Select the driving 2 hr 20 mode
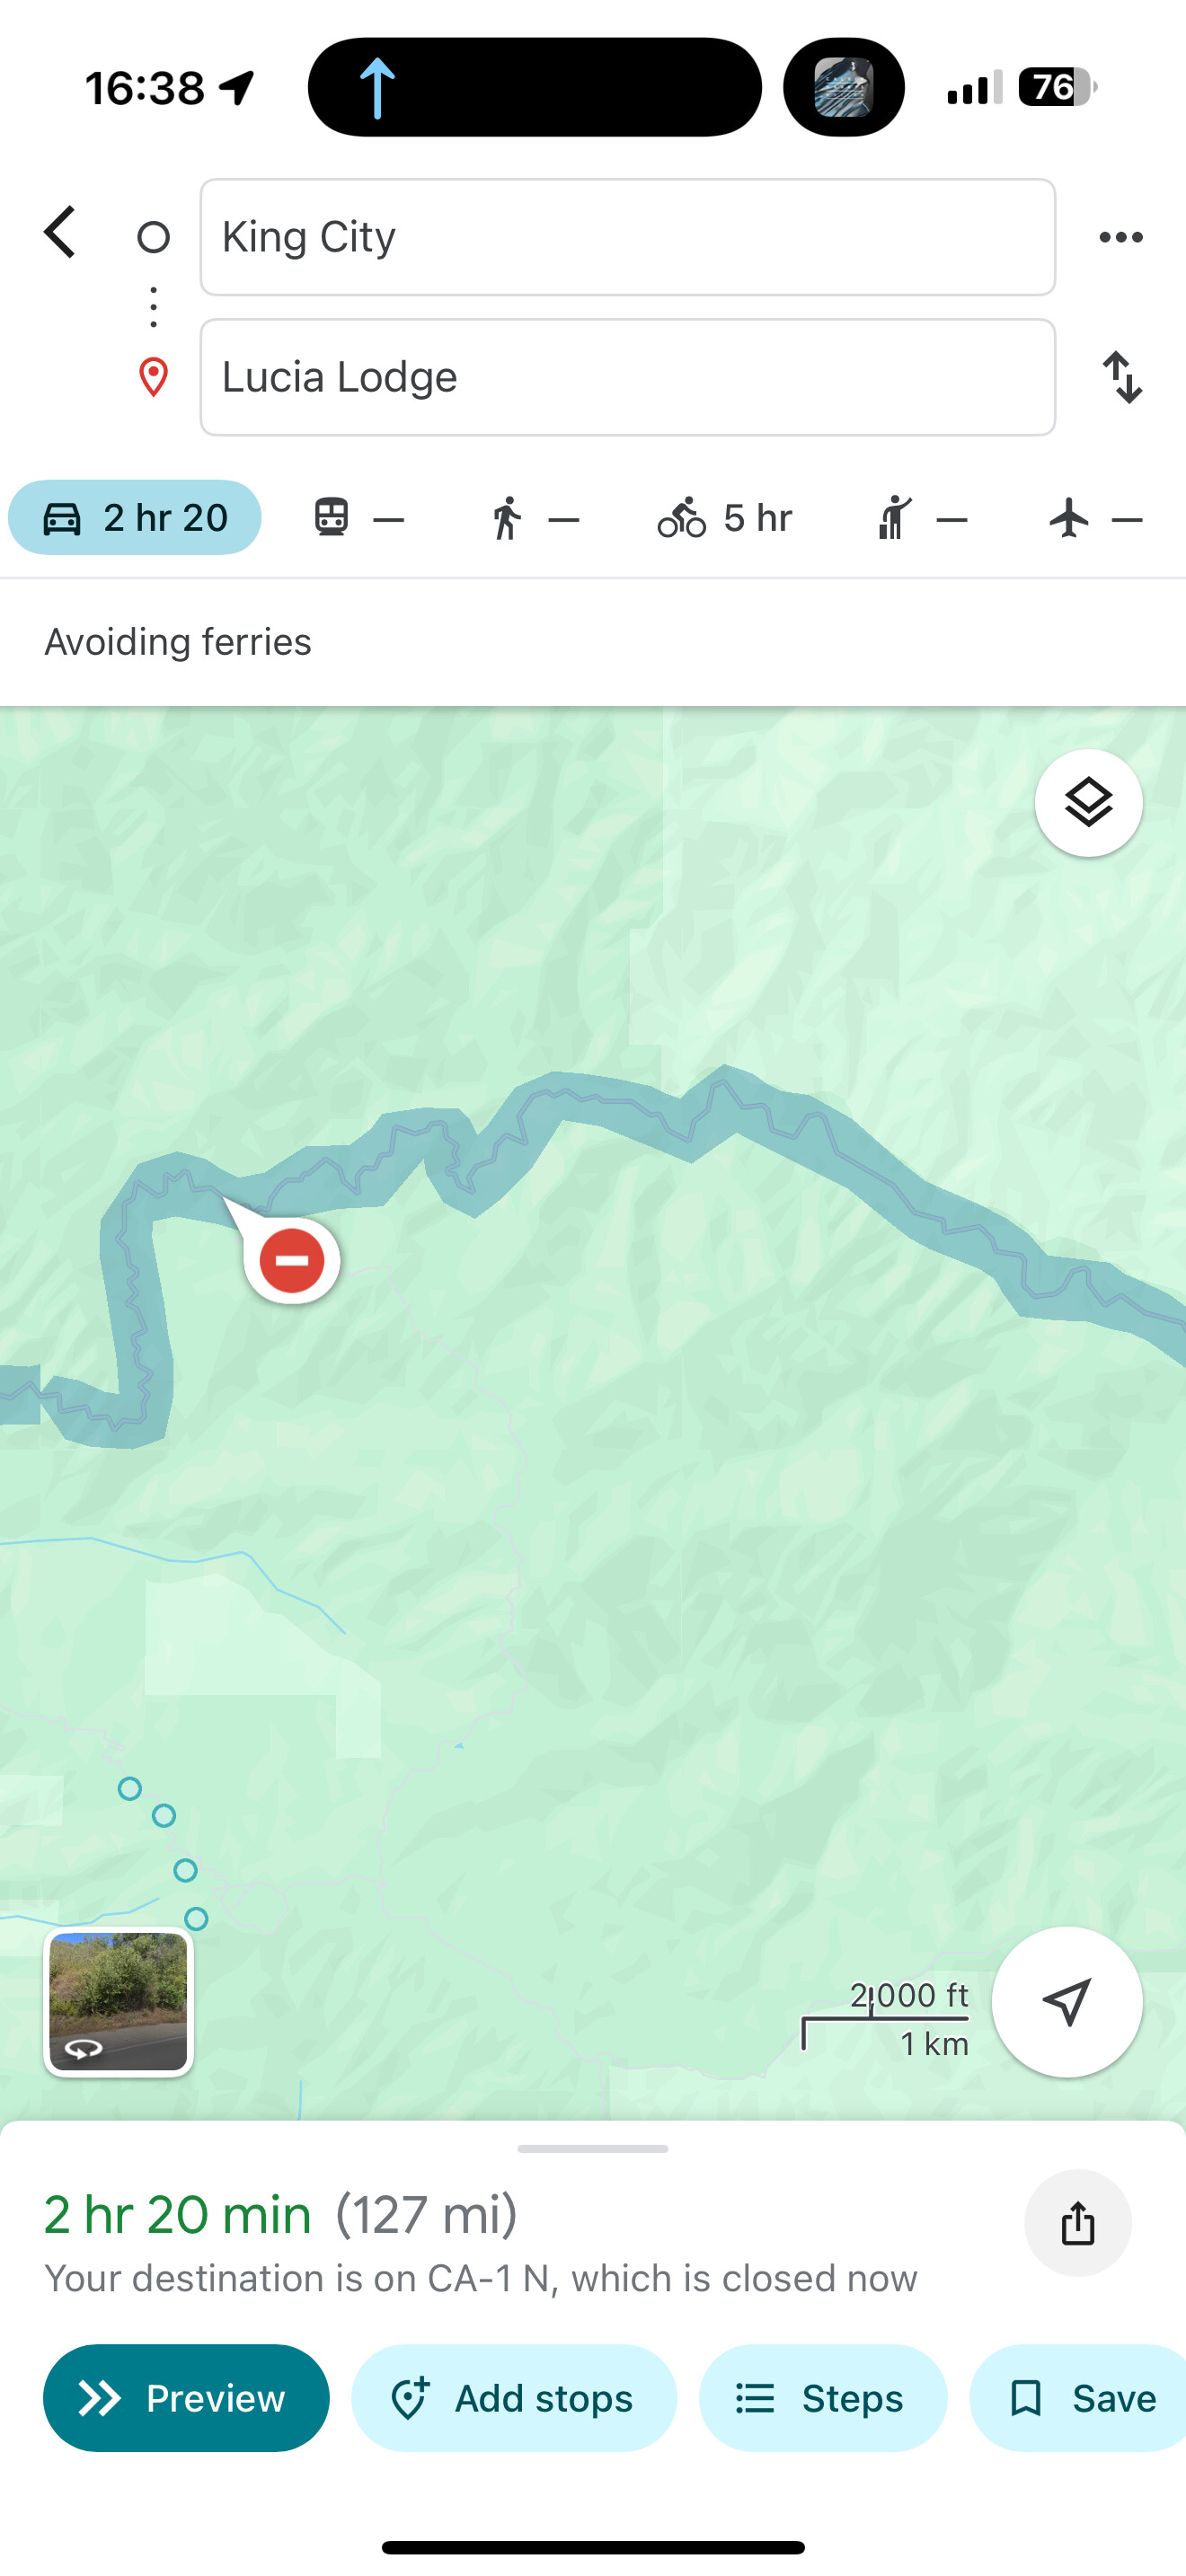 [135, 518]
